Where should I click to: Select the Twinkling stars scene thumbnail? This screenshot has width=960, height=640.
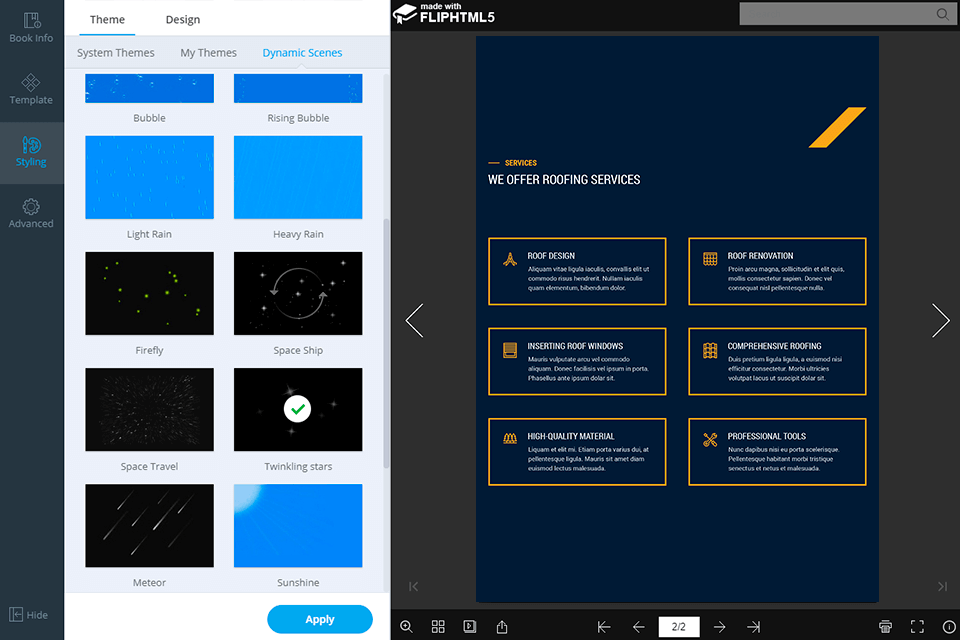297,410
